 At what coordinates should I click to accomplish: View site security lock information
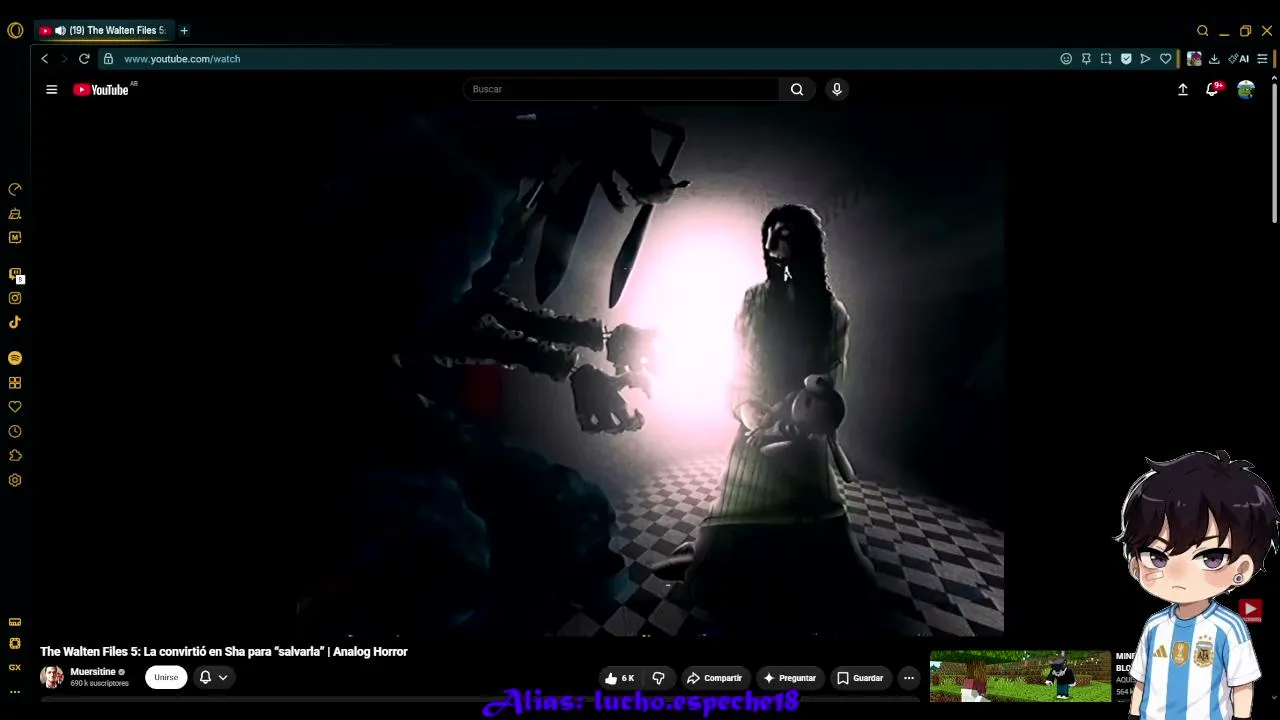coord(108,59)
